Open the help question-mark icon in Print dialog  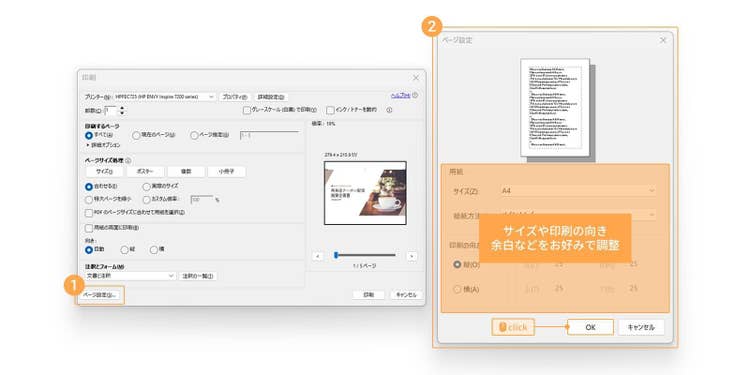click(415, 95)
